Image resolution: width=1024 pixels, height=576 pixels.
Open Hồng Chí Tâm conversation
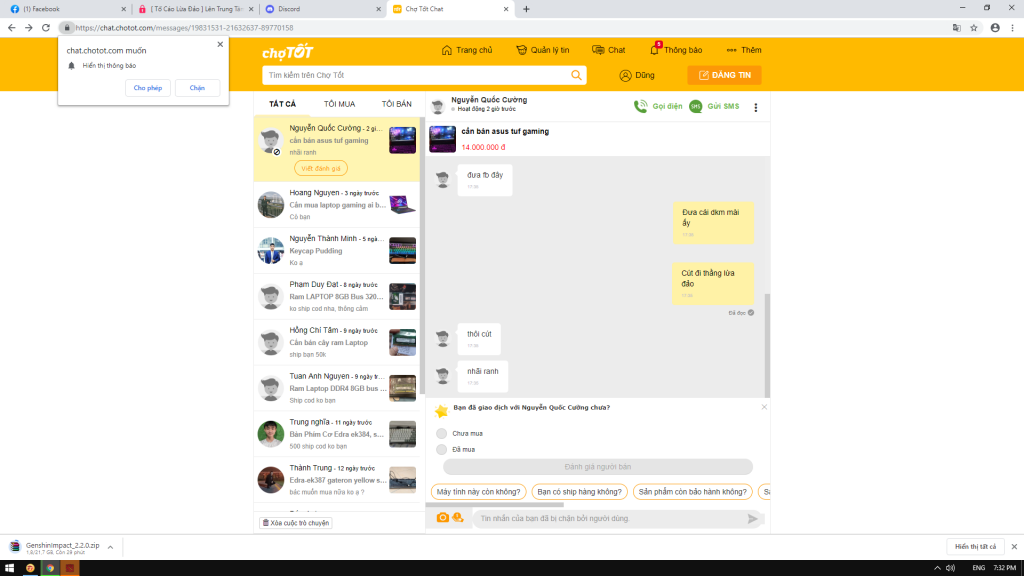(x=337, y=342)
